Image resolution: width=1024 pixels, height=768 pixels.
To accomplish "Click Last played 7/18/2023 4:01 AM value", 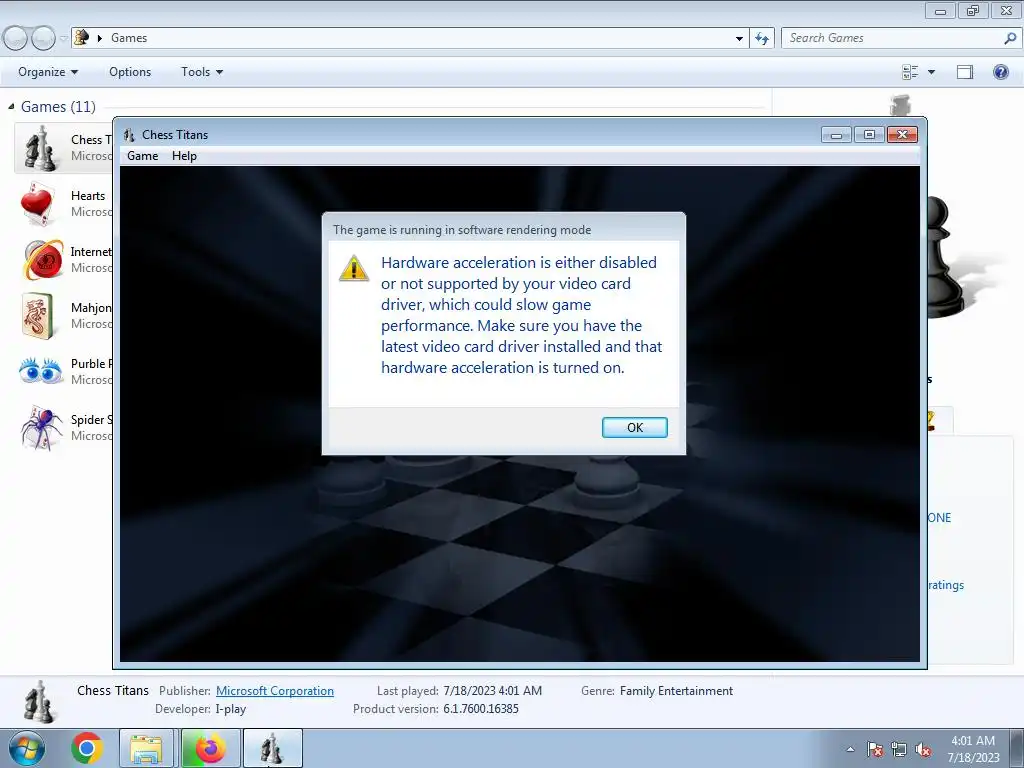I will coord(492,691).
